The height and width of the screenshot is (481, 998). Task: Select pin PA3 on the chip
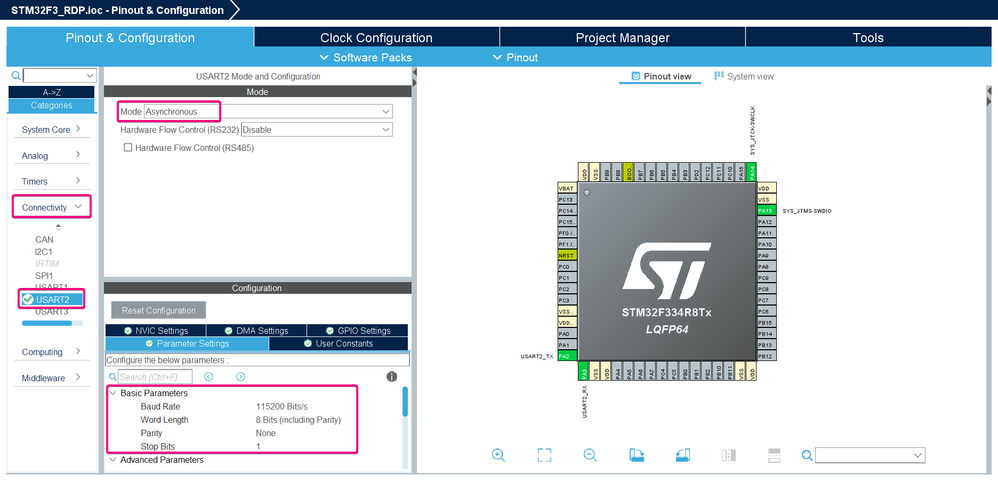pos(584,371)
